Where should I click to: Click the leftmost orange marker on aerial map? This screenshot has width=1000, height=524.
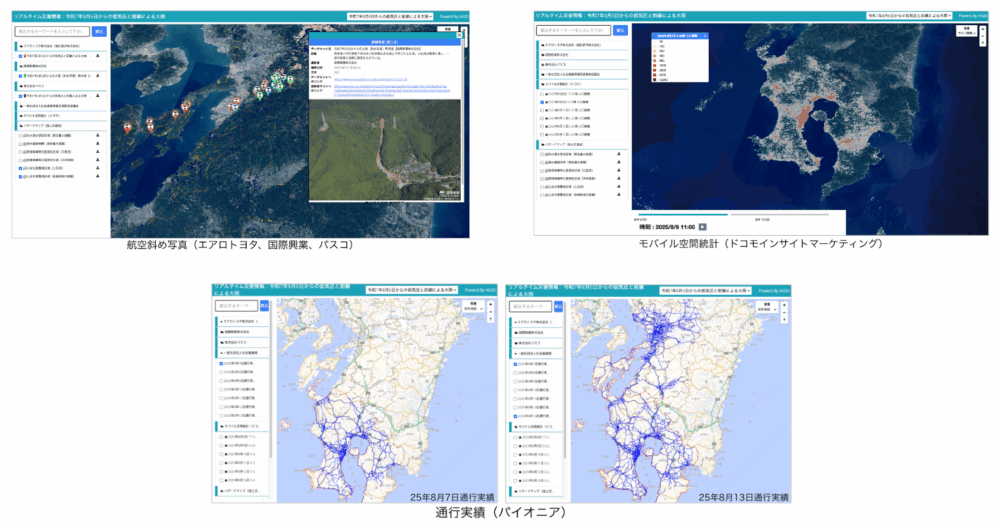[x=127, y=125]
